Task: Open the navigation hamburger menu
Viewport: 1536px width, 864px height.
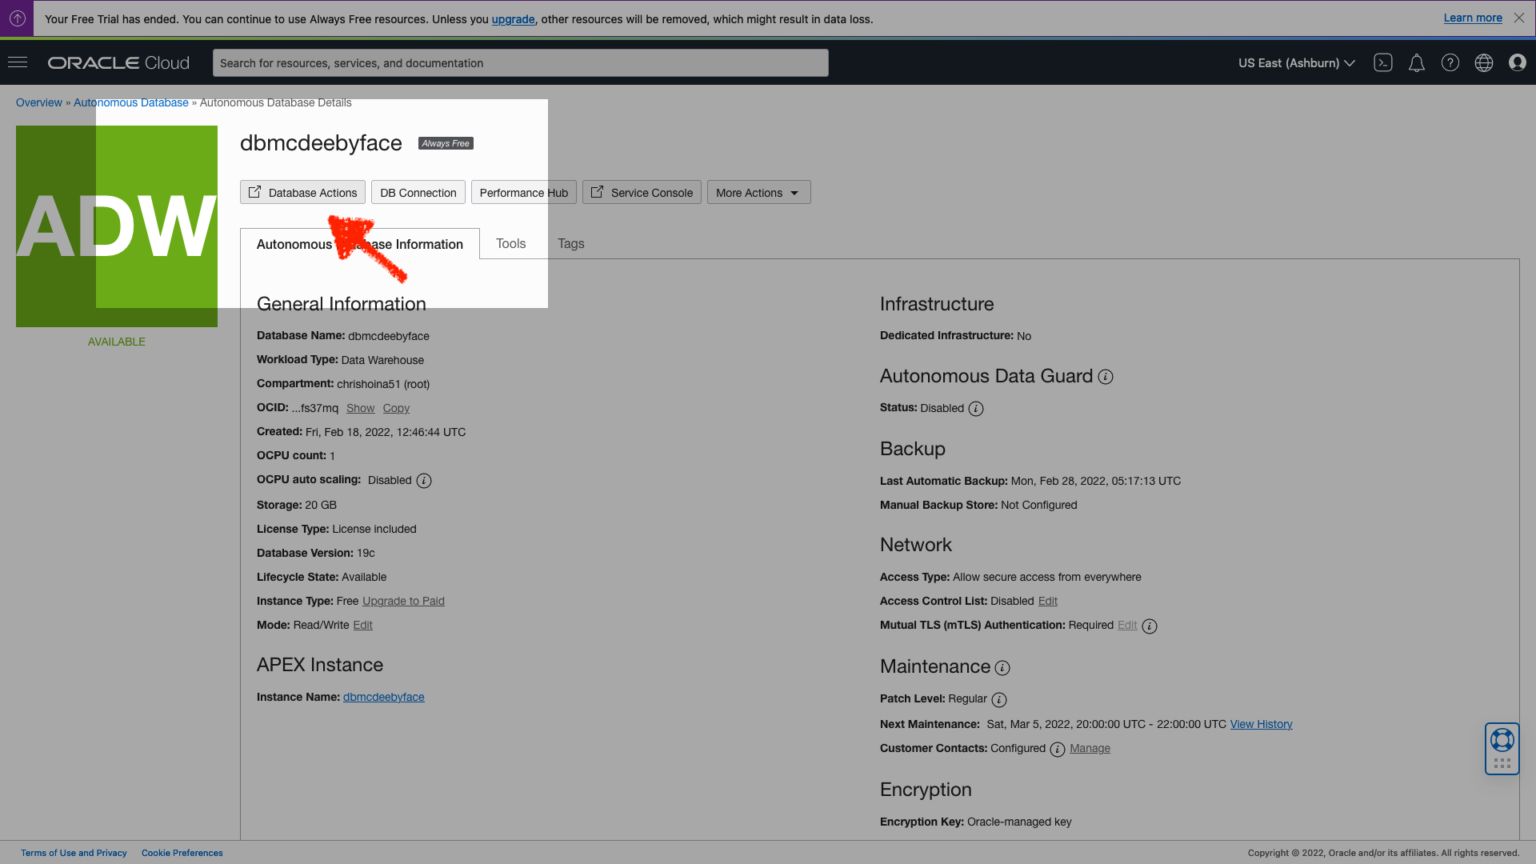Action: click(x=17, y=62)
